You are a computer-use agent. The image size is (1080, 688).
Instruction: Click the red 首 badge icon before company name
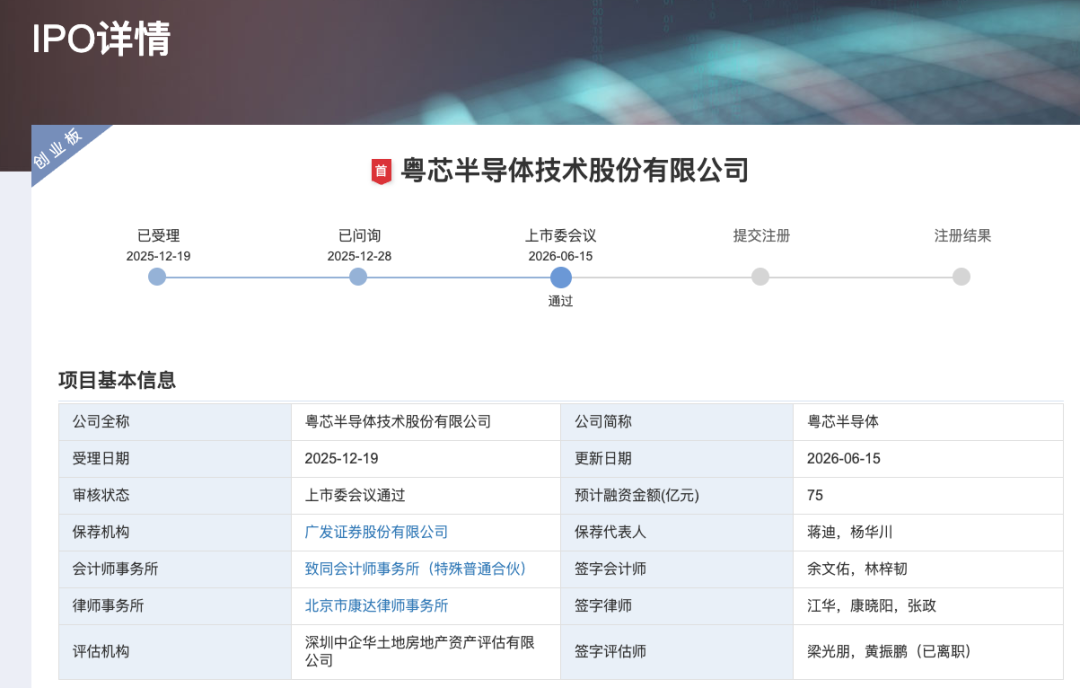click(381, 171)
